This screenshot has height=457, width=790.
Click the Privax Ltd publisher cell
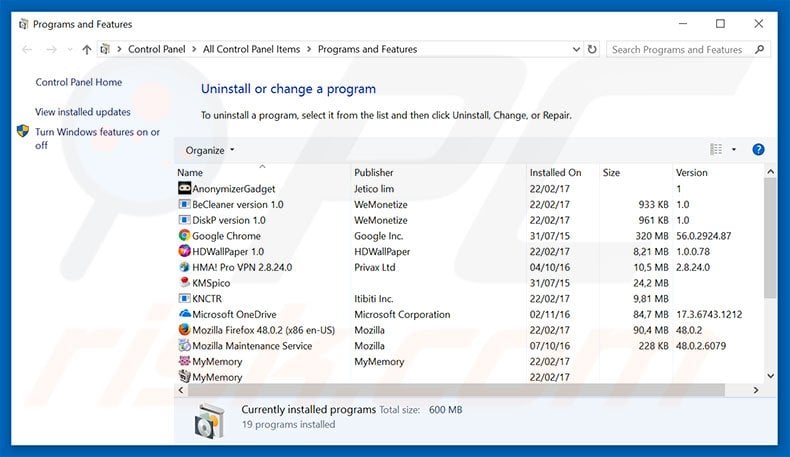374,267
